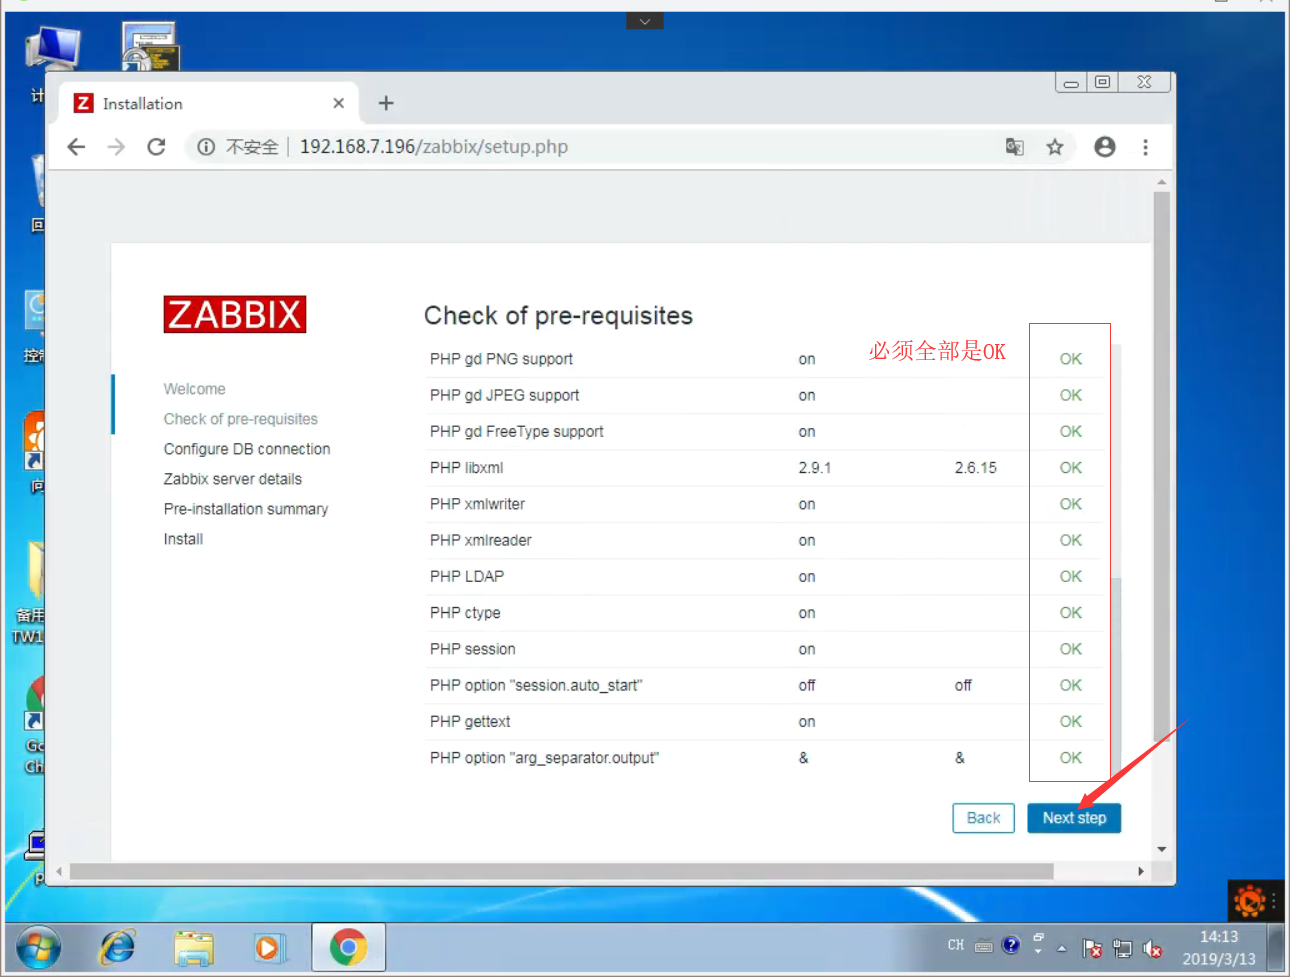Select the Check of pre-requisites step
Screen dimensions: 1290x977
point(241,419)
